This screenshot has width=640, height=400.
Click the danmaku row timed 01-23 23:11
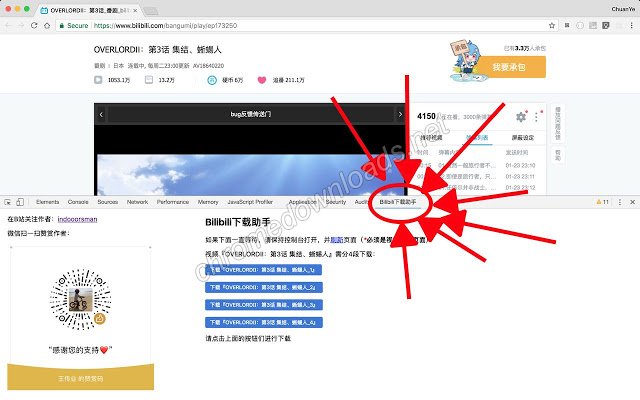[x=476, y=176]
